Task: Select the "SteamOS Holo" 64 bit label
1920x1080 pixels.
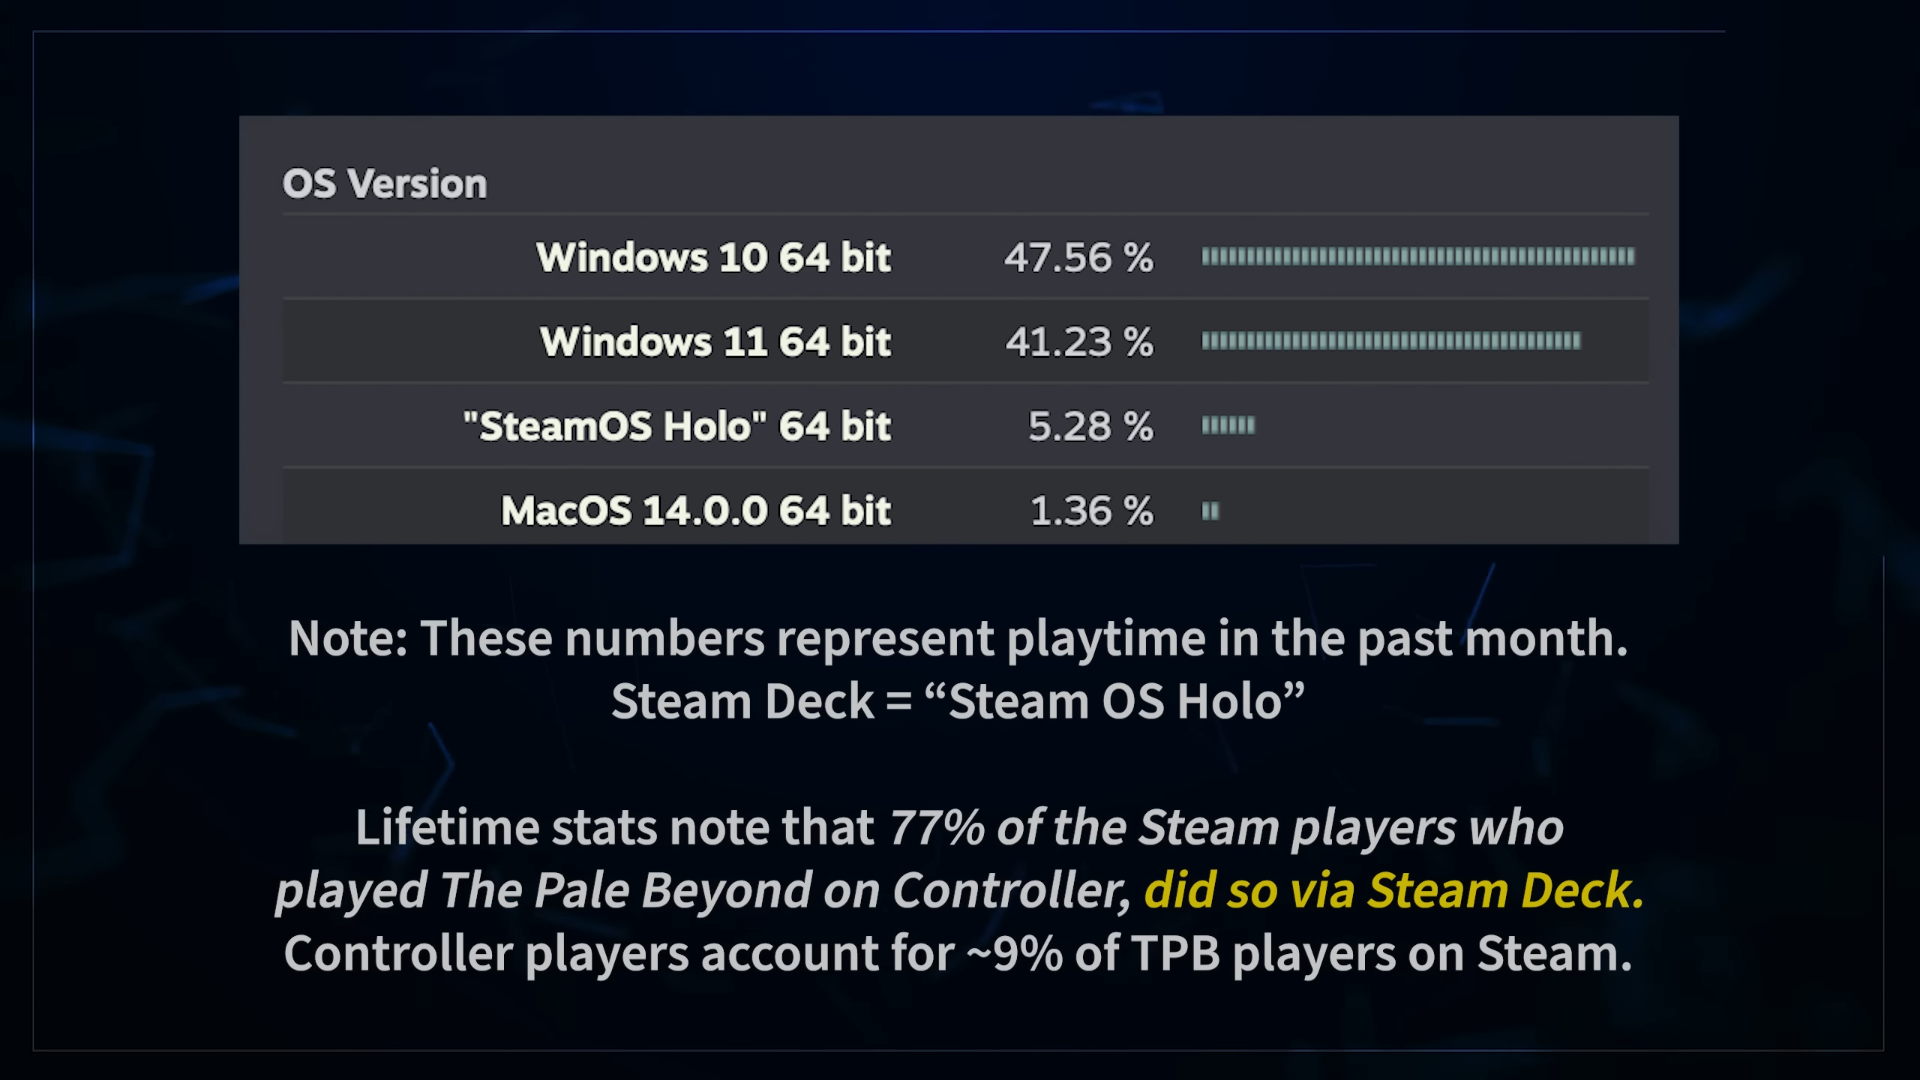Action: [x=677, y=427]
